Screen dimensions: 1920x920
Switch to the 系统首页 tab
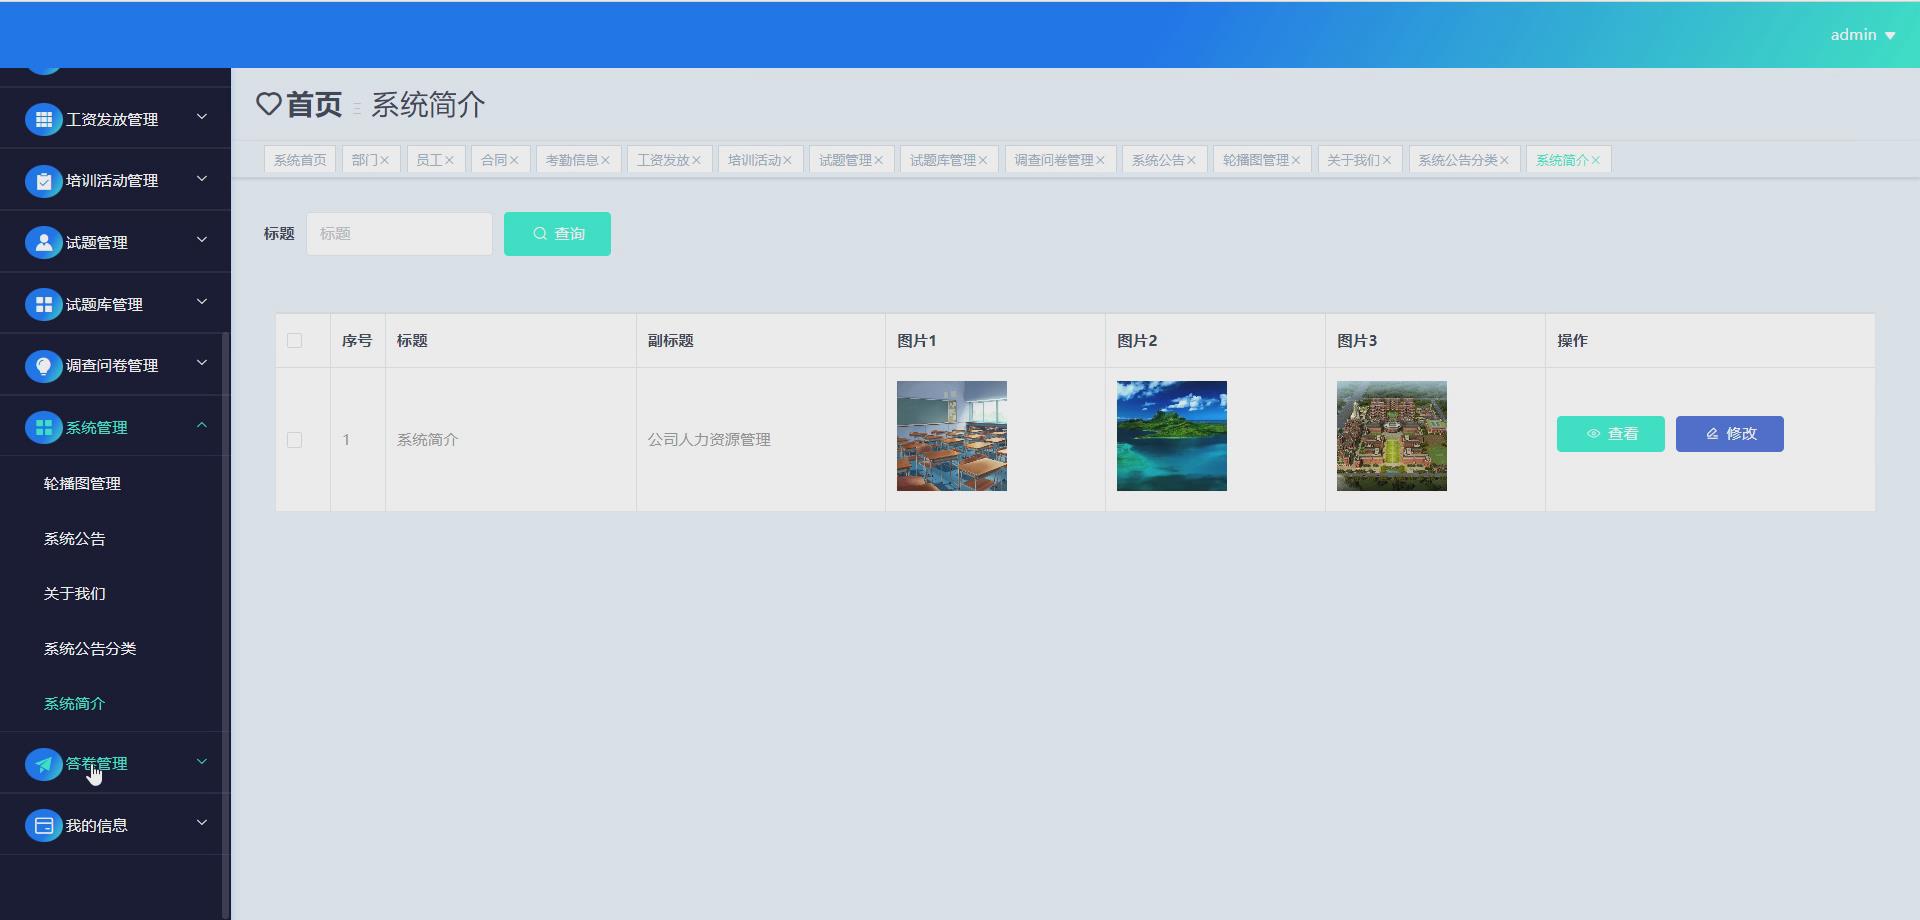299,158
